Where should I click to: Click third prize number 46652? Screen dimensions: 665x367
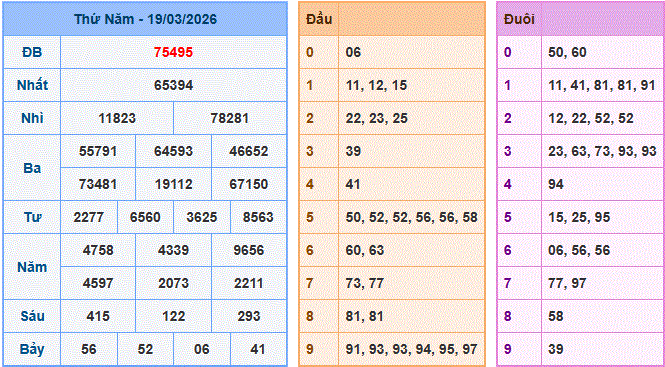pos(249,151)
